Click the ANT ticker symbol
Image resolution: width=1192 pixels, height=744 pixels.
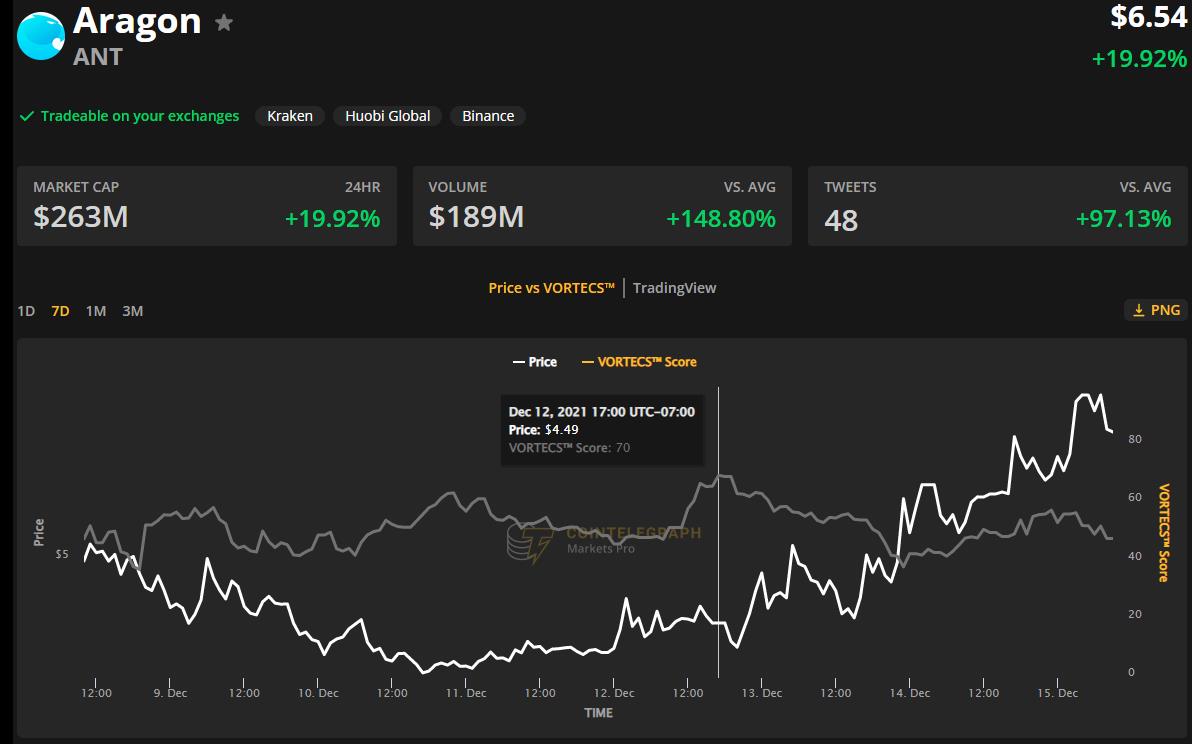[x=97, y=57]
